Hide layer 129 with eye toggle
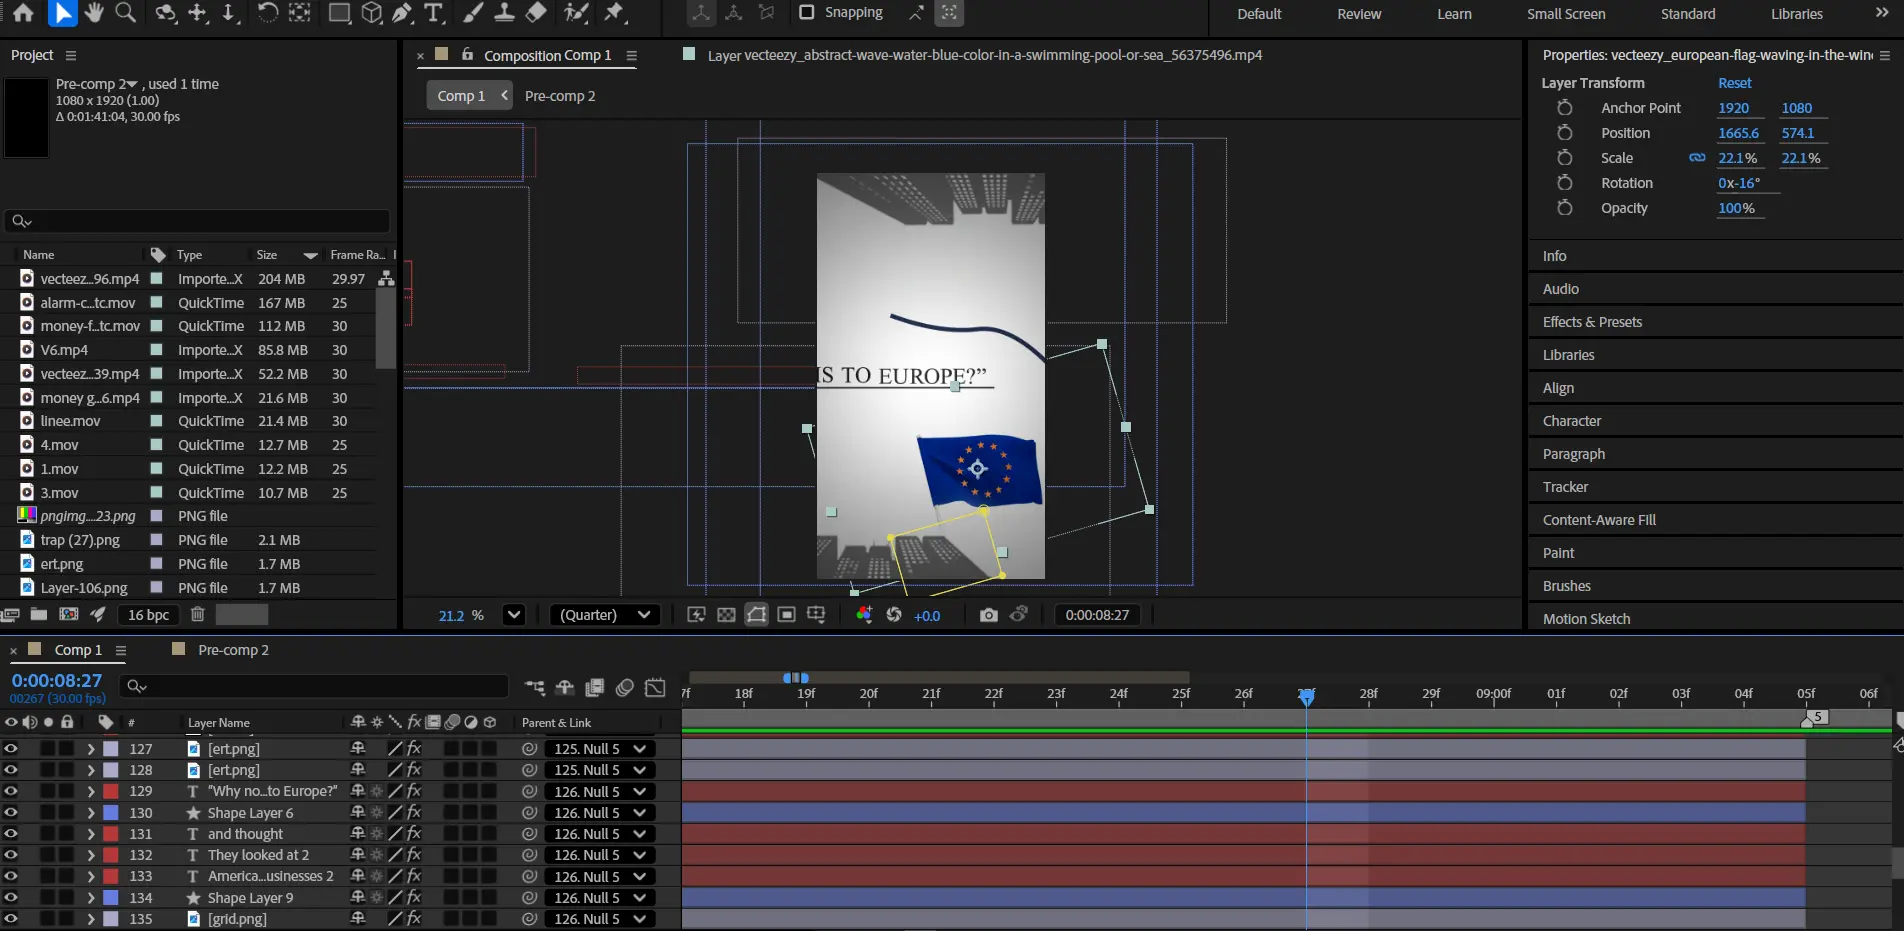Screen dimensions: 1904x931 coord(11,791)
